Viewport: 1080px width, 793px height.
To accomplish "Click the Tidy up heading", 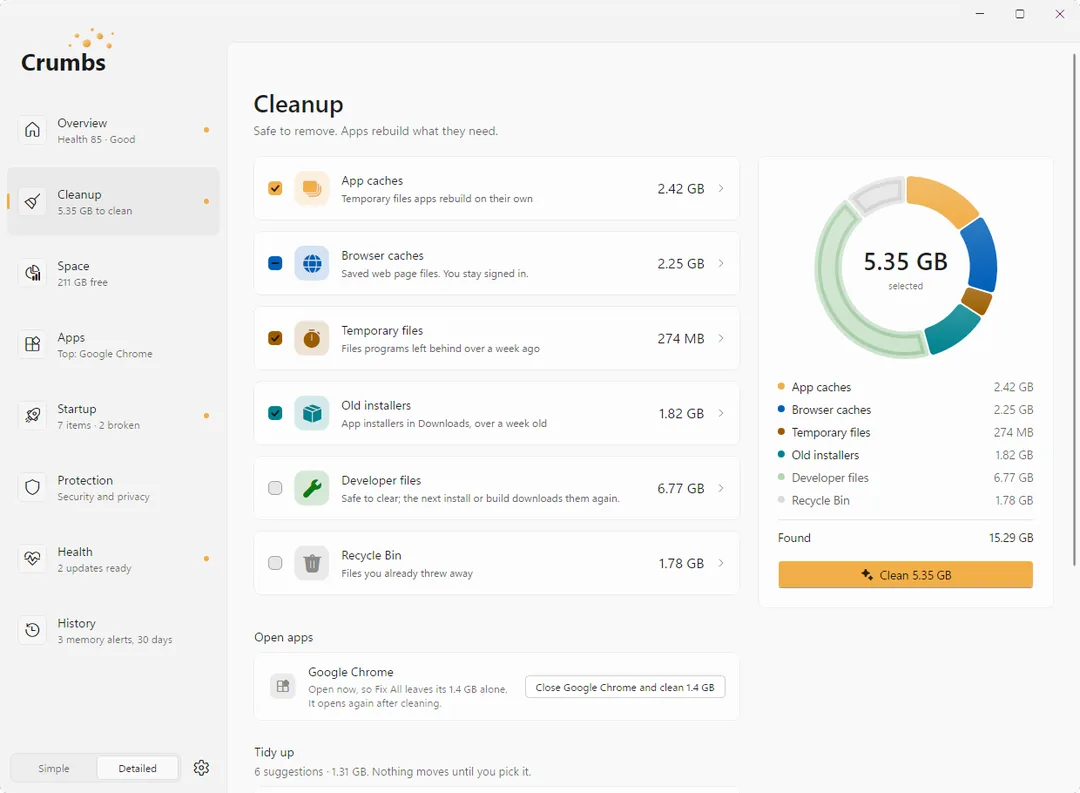I will (x=274, y=752).
